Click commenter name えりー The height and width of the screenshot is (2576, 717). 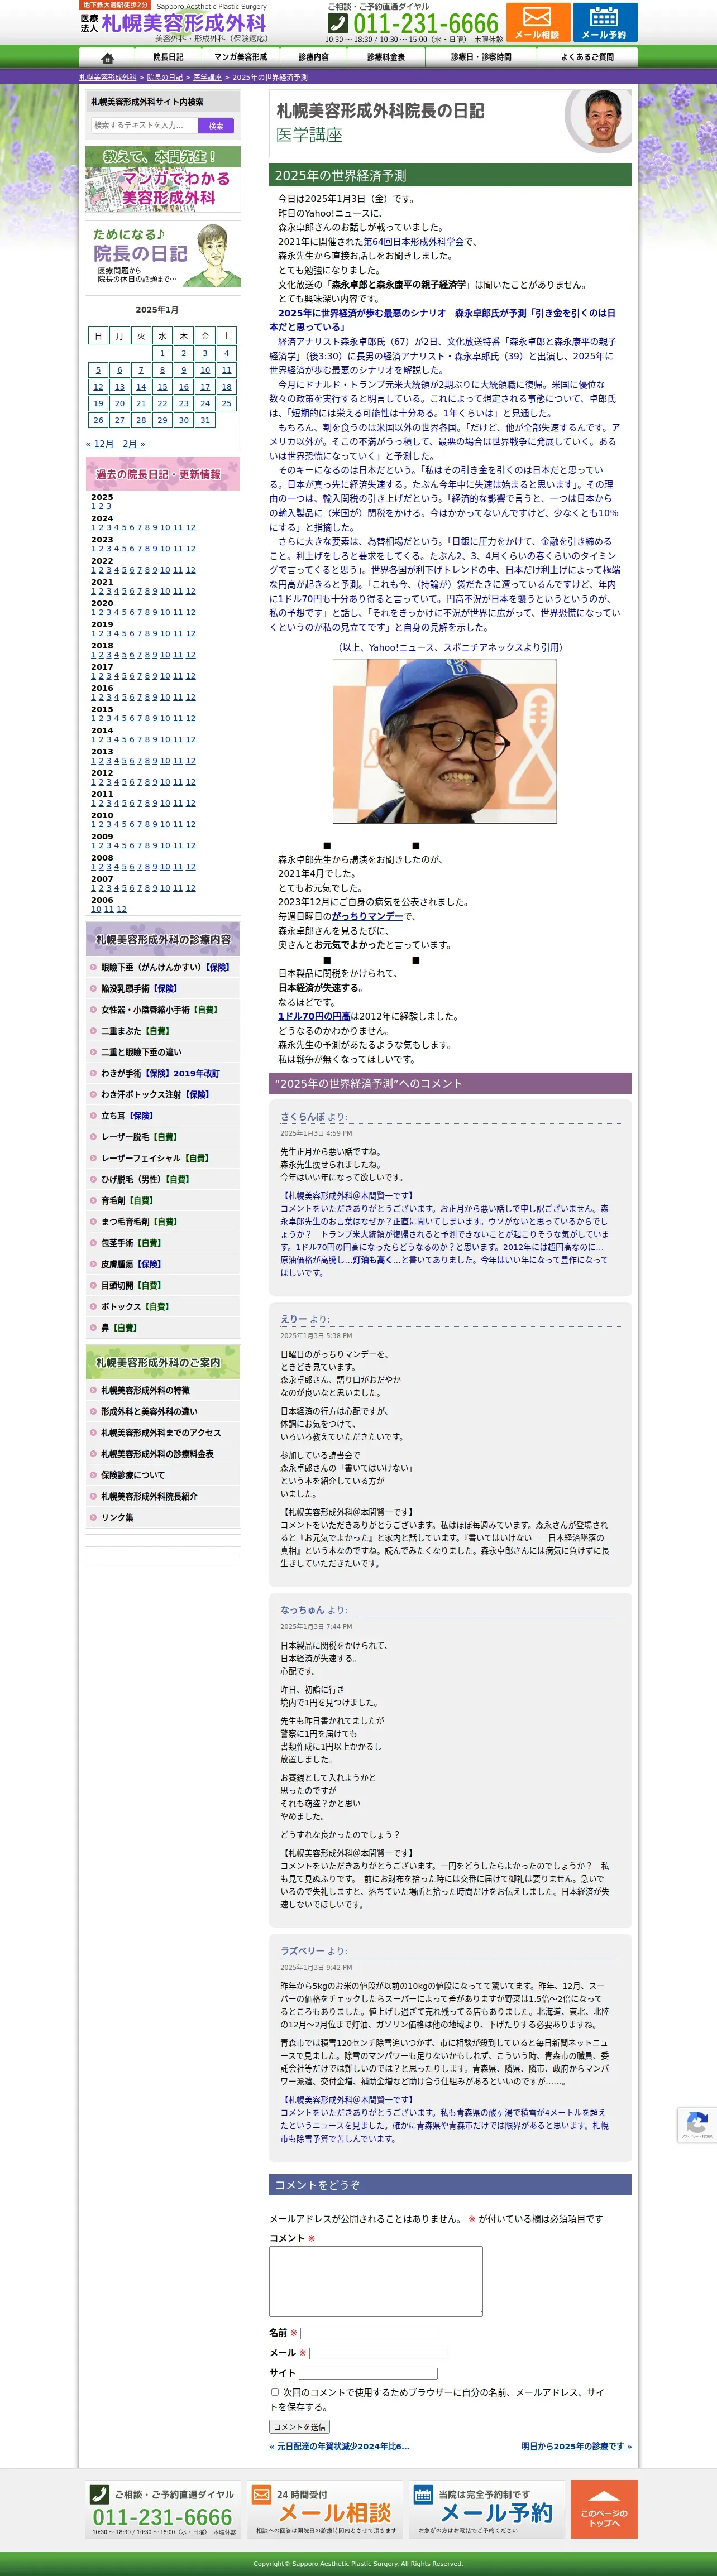pyautogui.click(x=294, y=1319)
